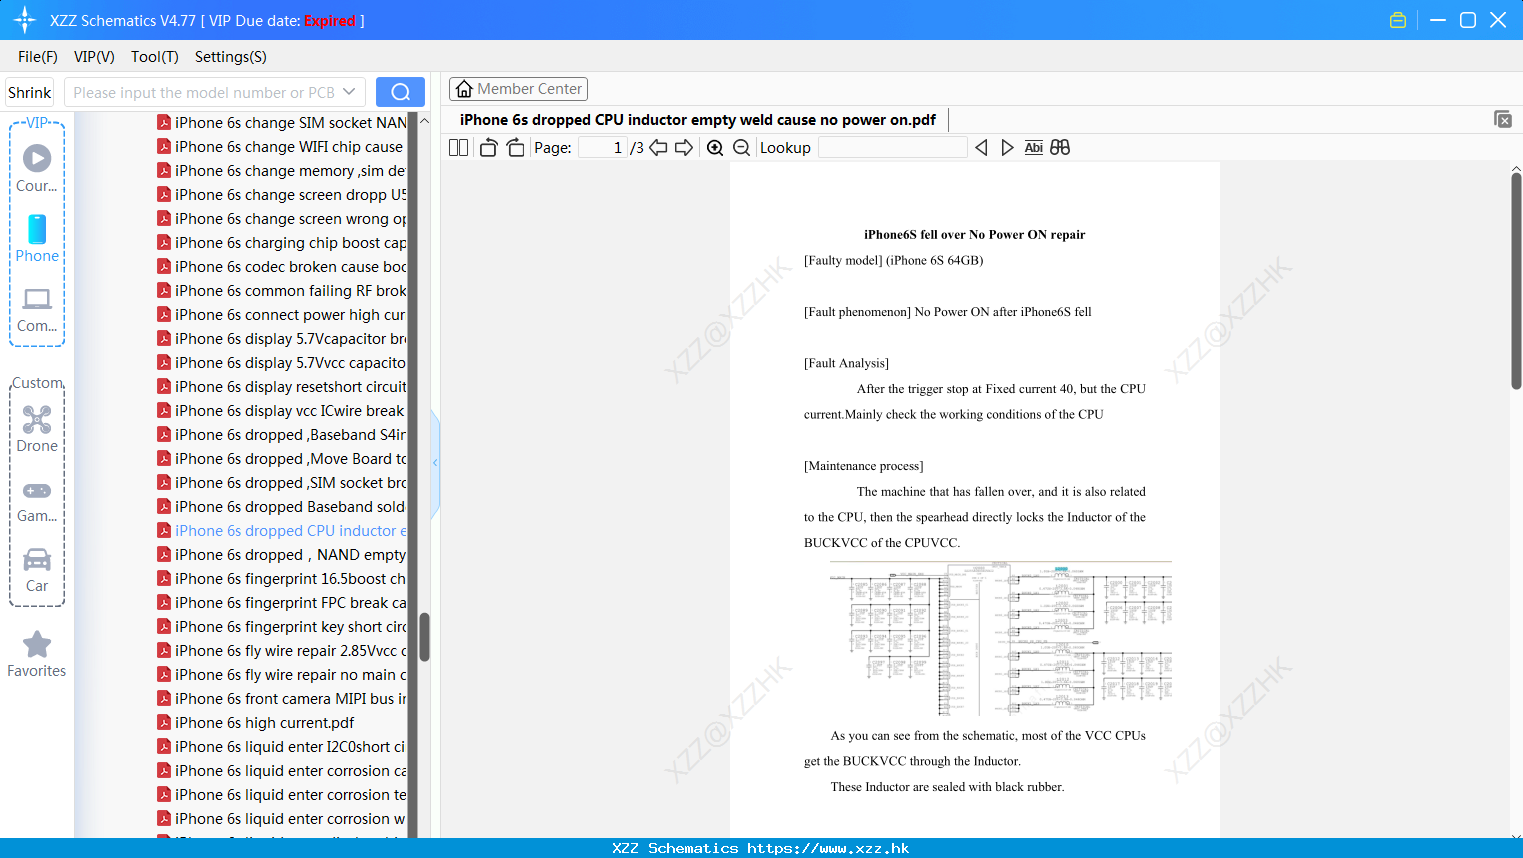
Task: Click the yellow toolbox icon in title bar
Action: click(x=1398, y=20)
